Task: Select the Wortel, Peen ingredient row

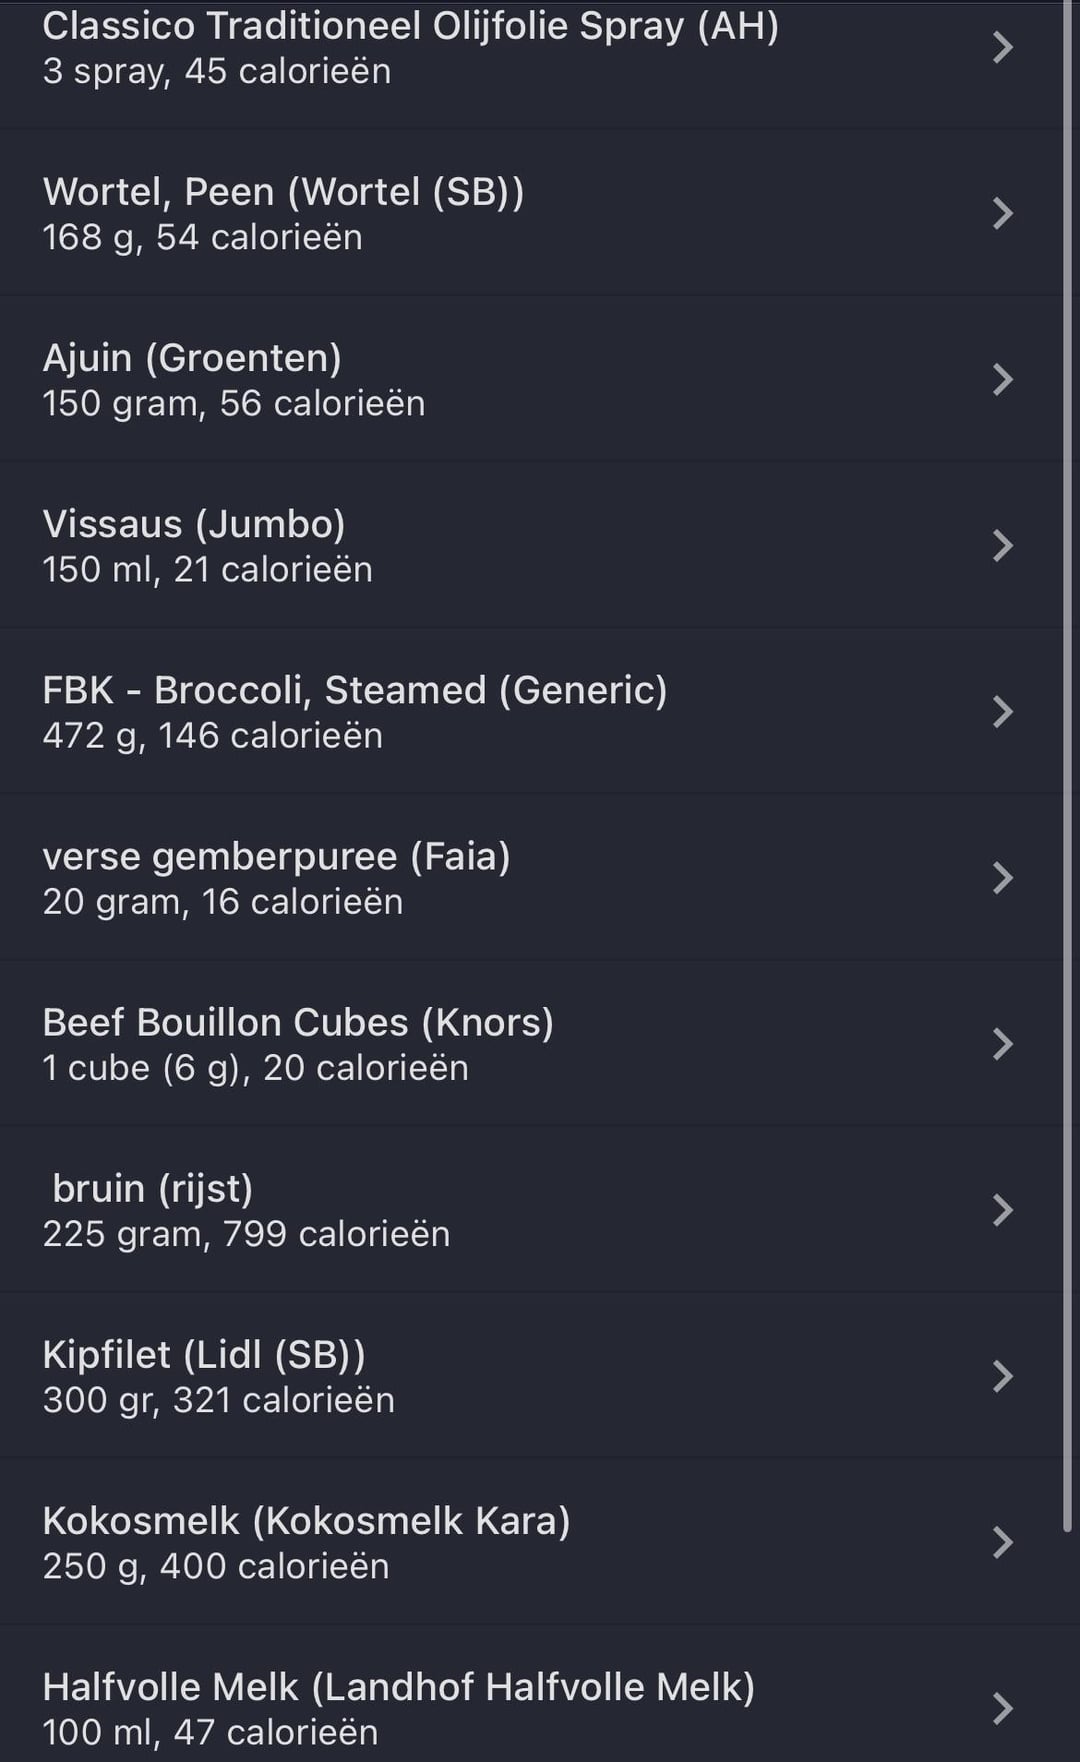Action: (283, 213)
